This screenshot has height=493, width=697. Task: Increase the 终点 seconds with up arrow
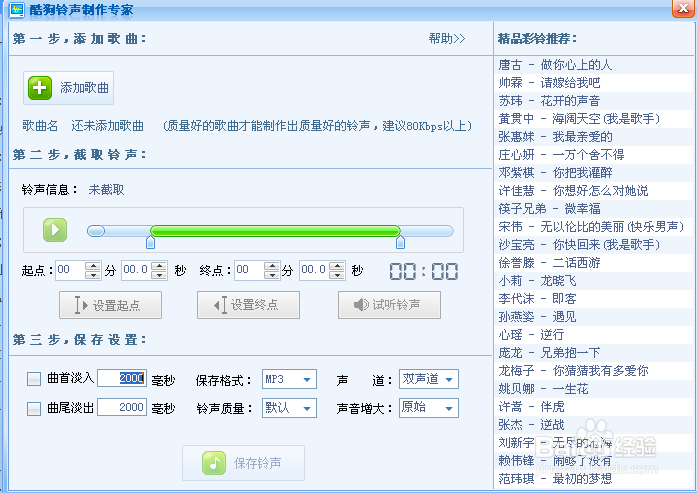337,265
